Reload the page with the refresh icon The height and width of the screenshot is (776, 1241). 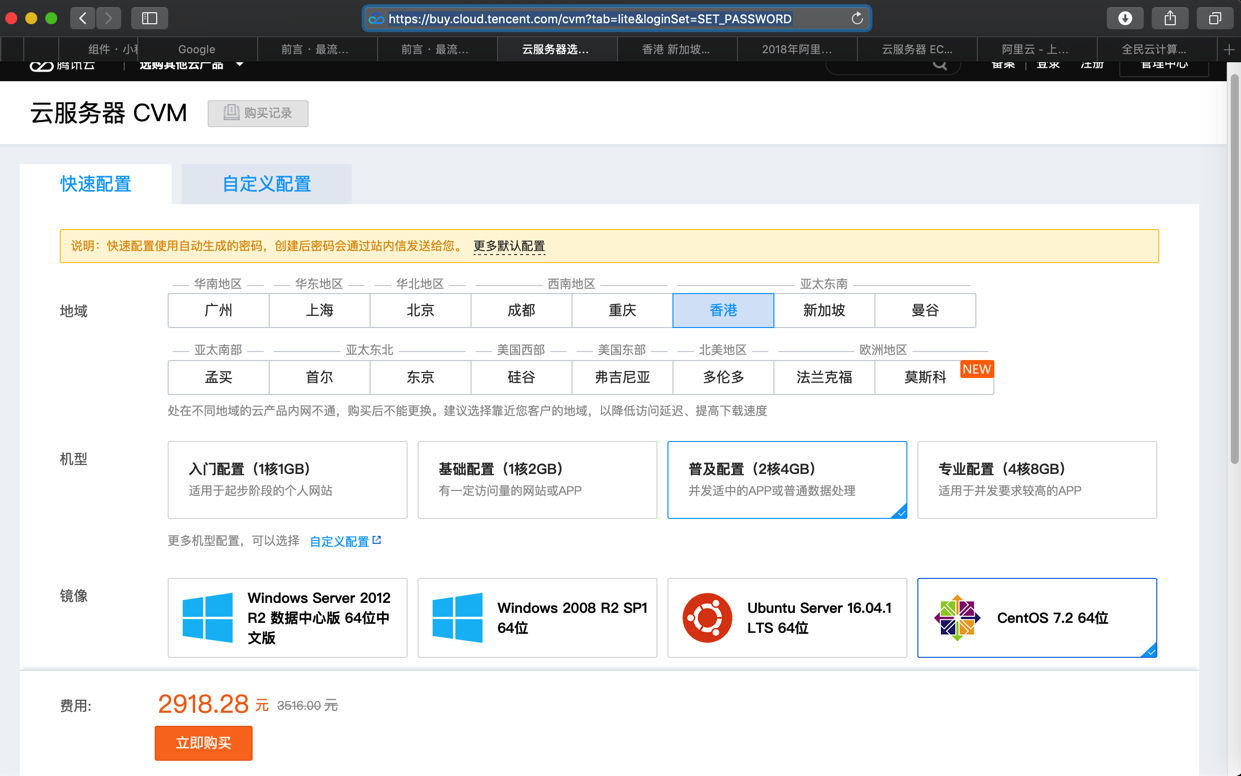(x=857, y=18)
